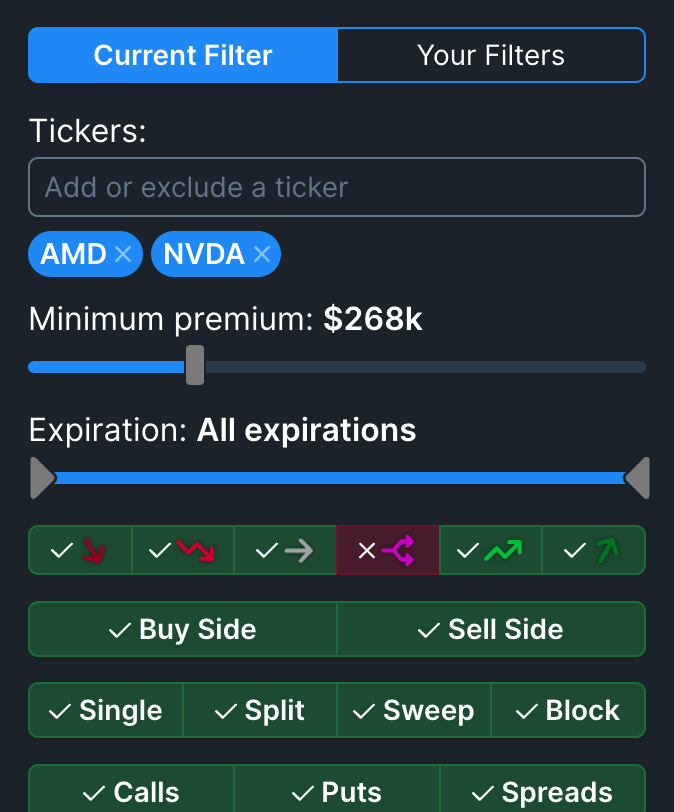Click the minimum premium slider handle
This screenshot has width=674, height=812.
(x=196, y=366)
